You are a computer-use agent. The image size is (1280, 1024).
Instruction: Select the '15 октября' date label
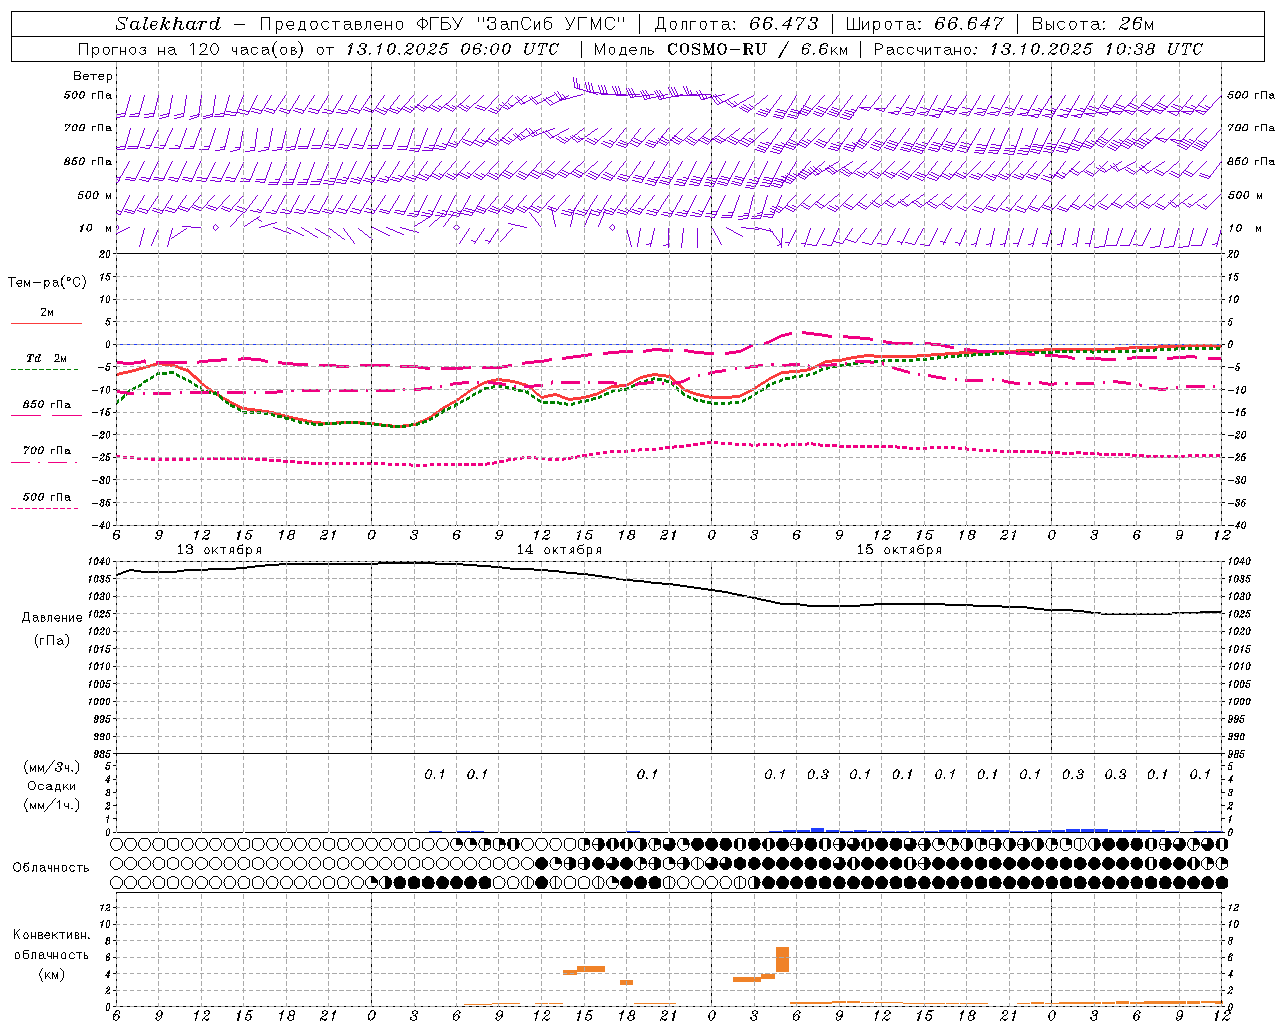coord(899,550)
